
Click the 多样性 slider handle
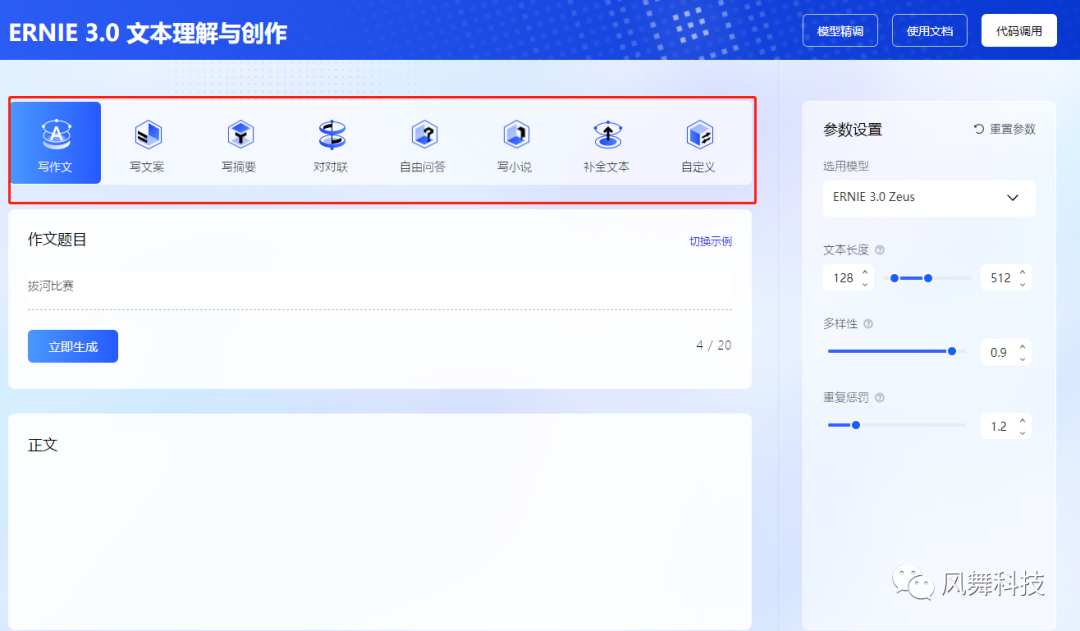952,351
